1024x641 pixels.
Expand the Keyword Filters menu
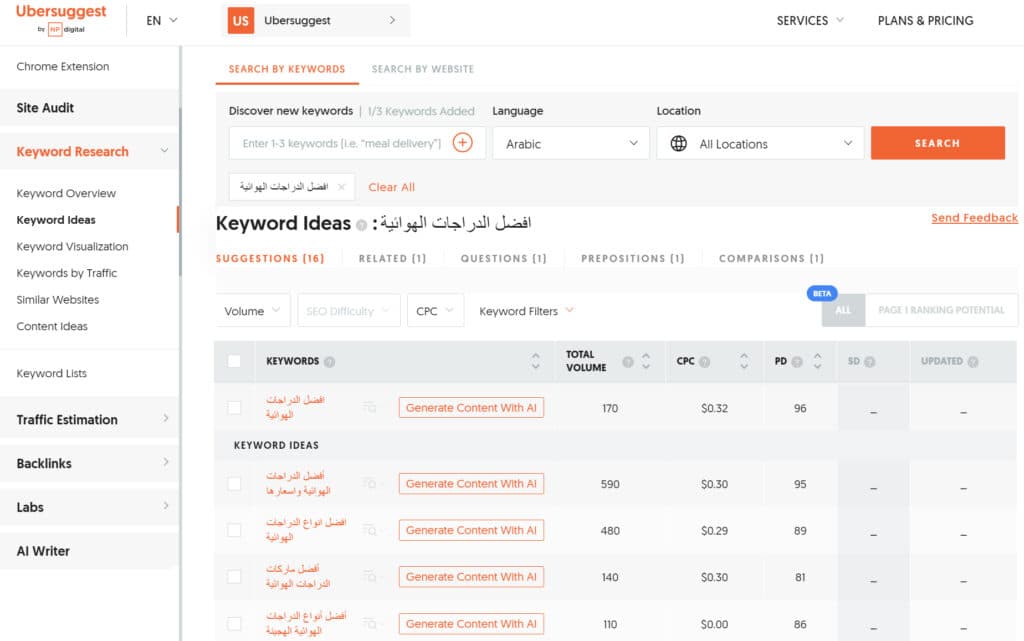(x=526, y=311)
